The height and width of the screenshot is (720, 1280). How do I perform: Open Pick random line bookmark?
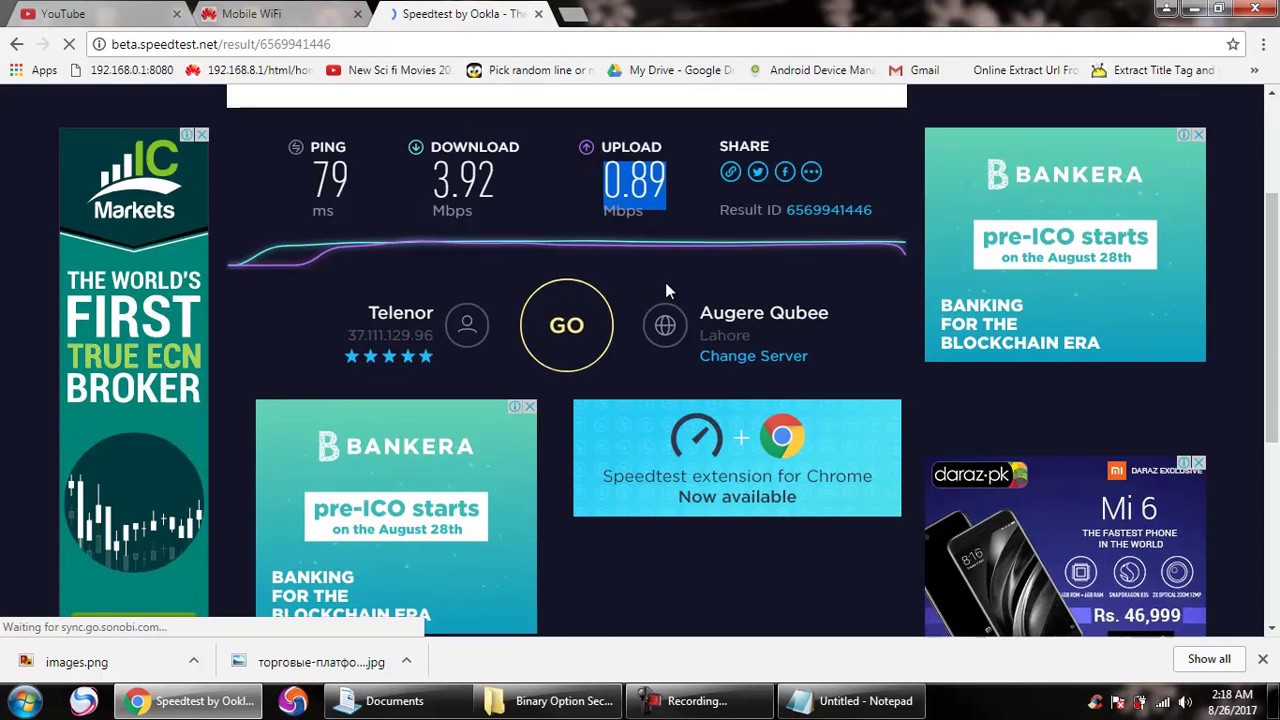(x=530, y=70)
